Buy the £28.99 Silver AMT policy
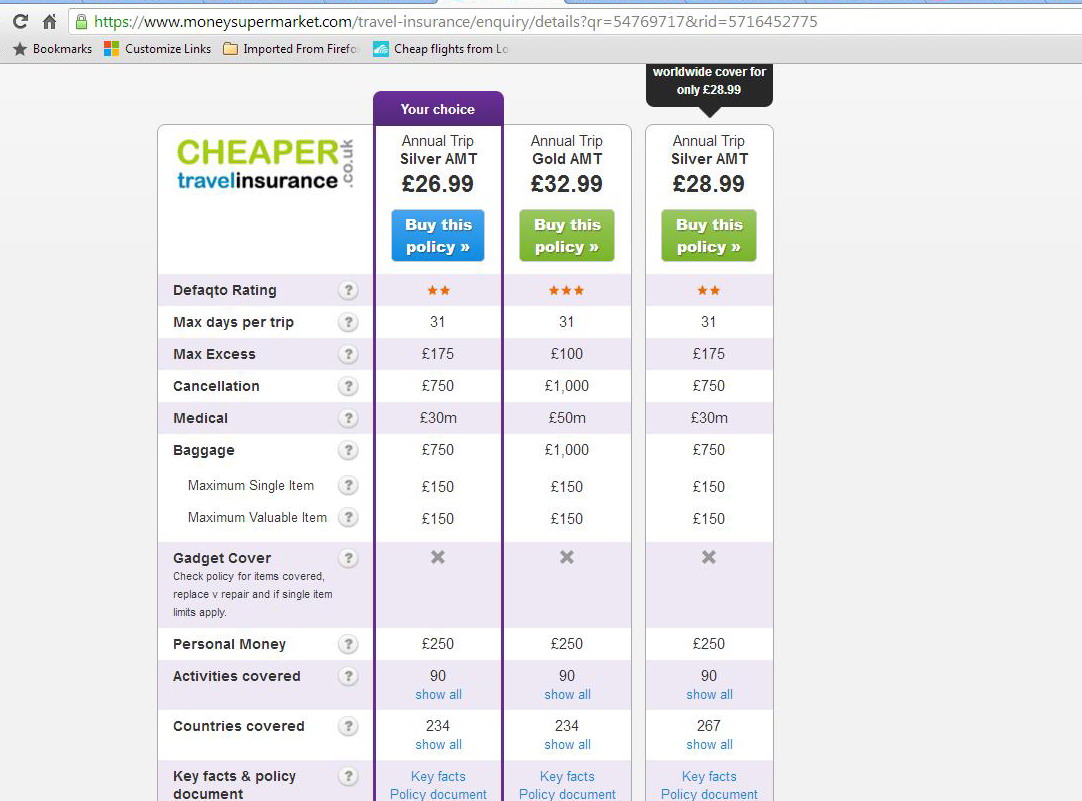The height and width of the screenshot is (801, 1082). tap(709, 235)
